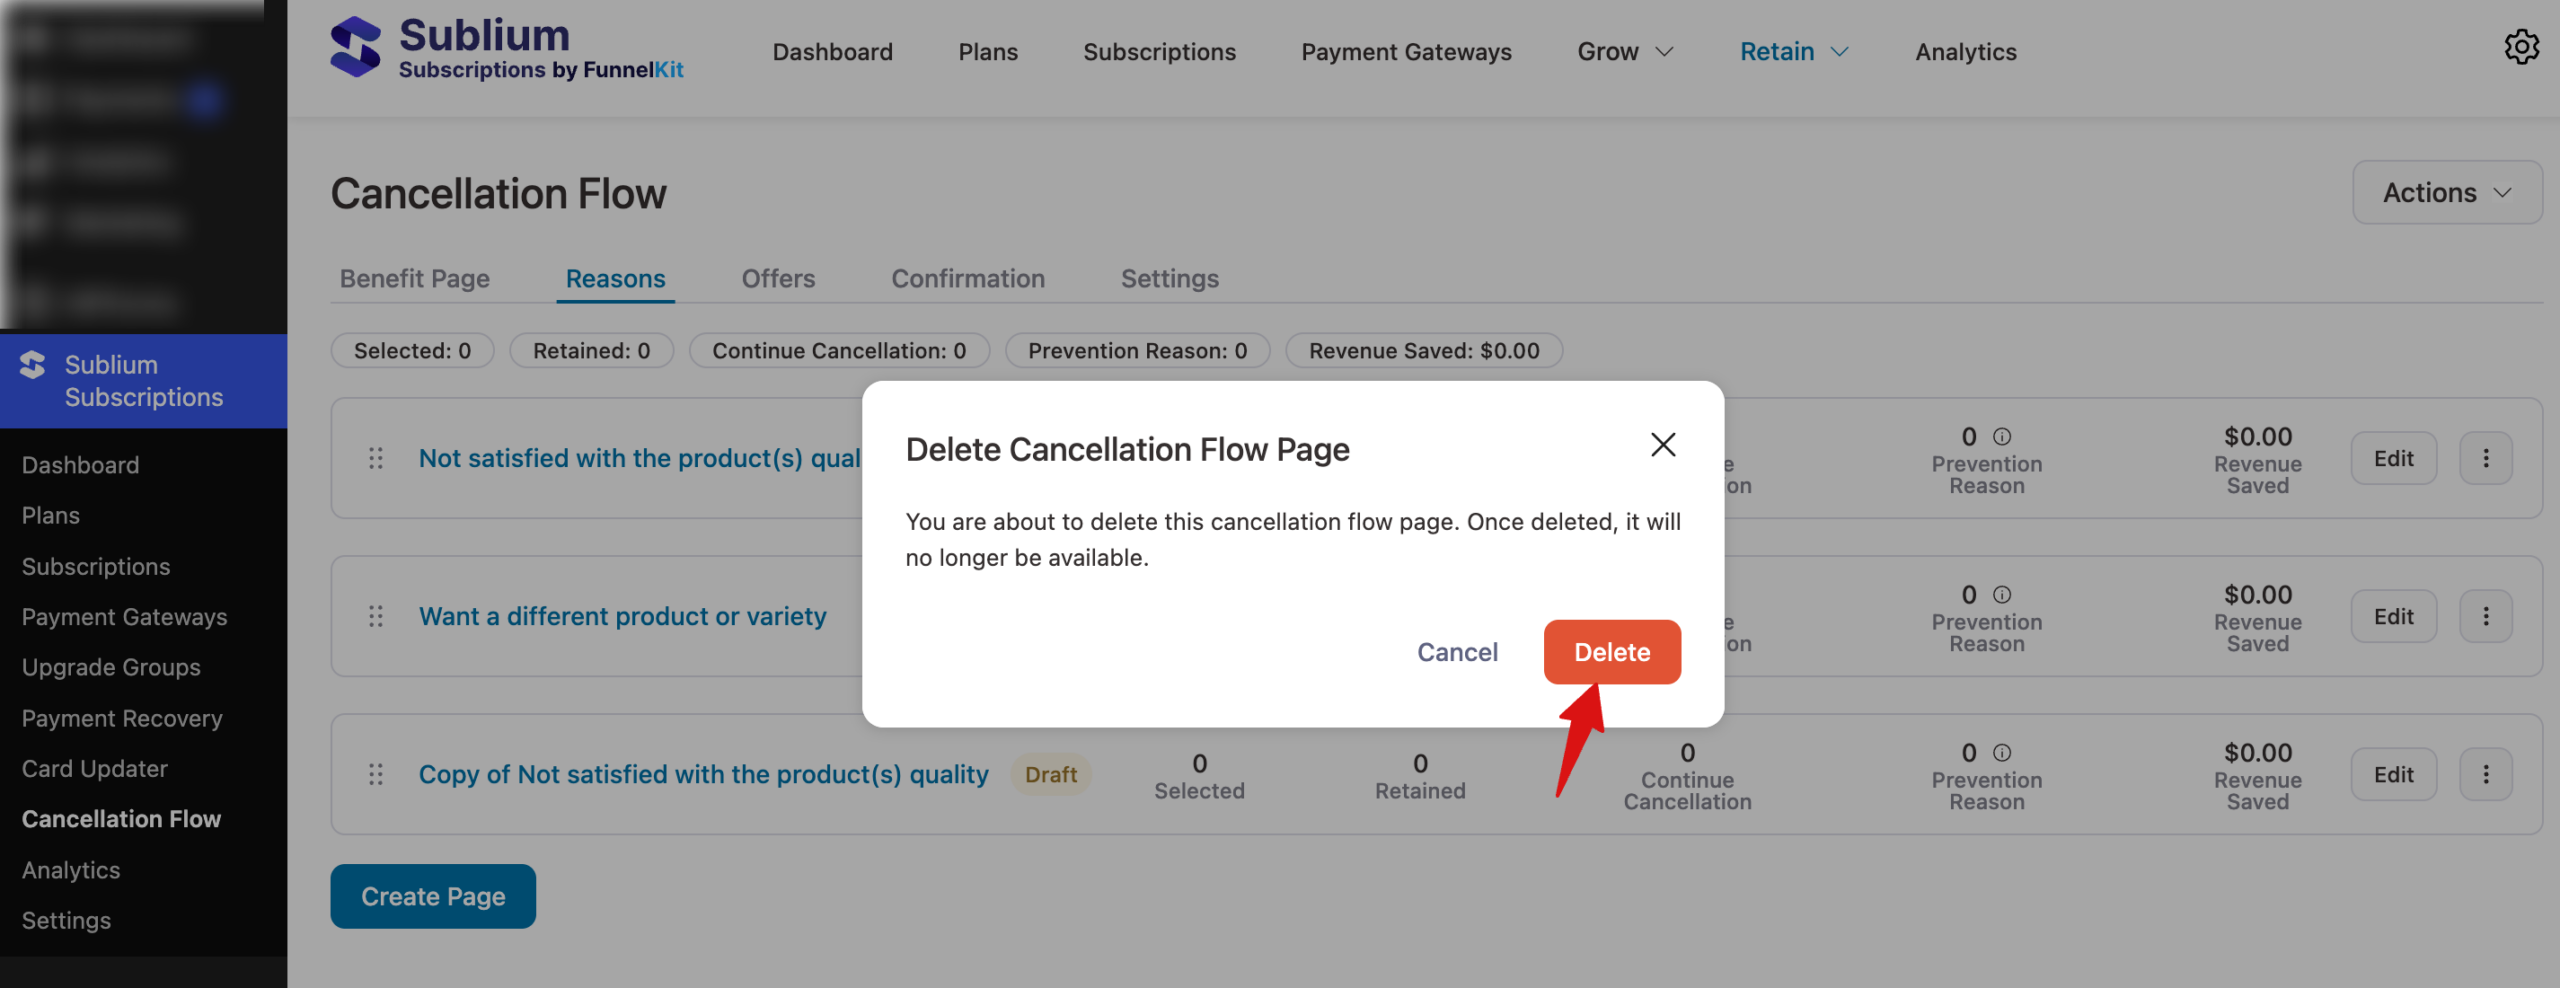Confirm deletion with the Delete button
The height and width of the screenshot is (988, 2560).
pos(1611,652)
